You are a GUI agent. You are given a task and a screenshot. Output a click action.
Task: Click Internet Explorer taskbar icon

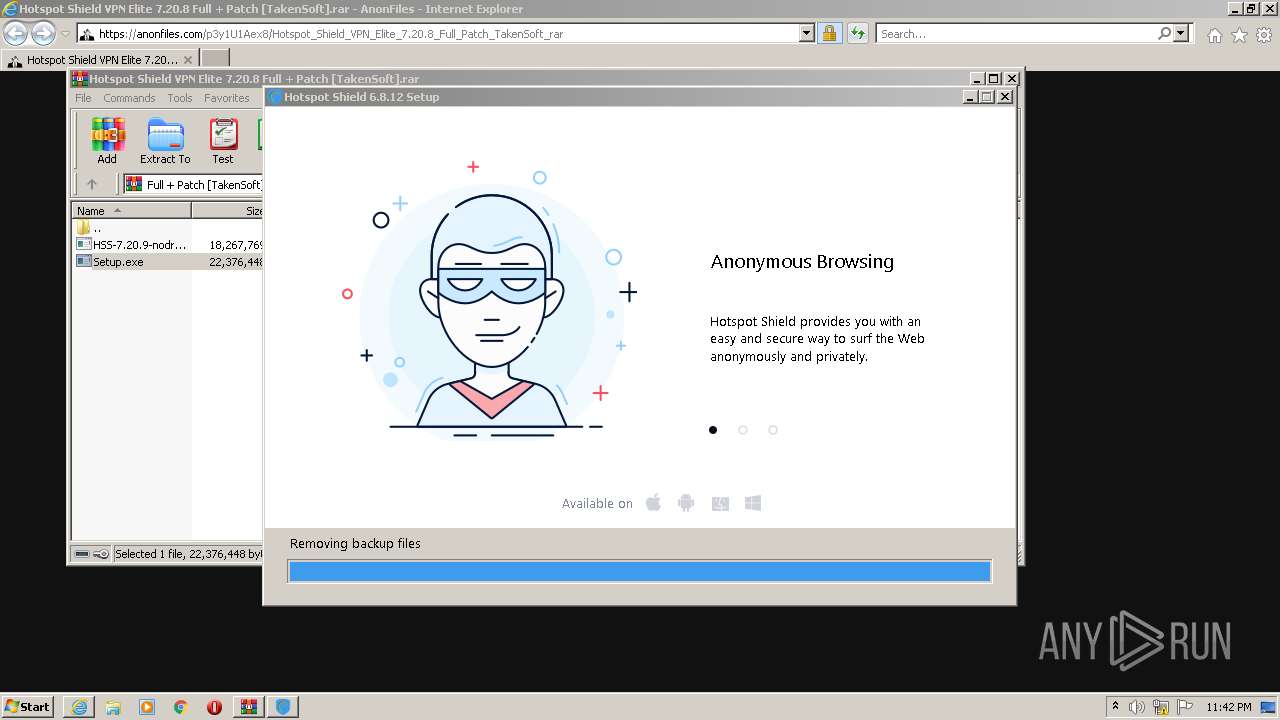tap(79, 706)
